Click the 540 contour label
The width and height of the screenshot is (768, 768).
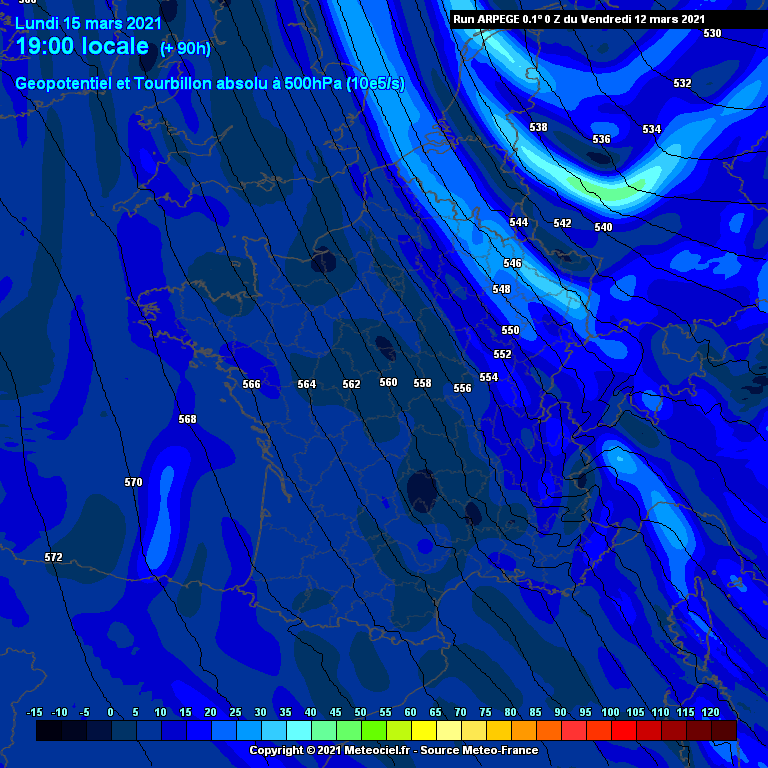click(603, 227)
